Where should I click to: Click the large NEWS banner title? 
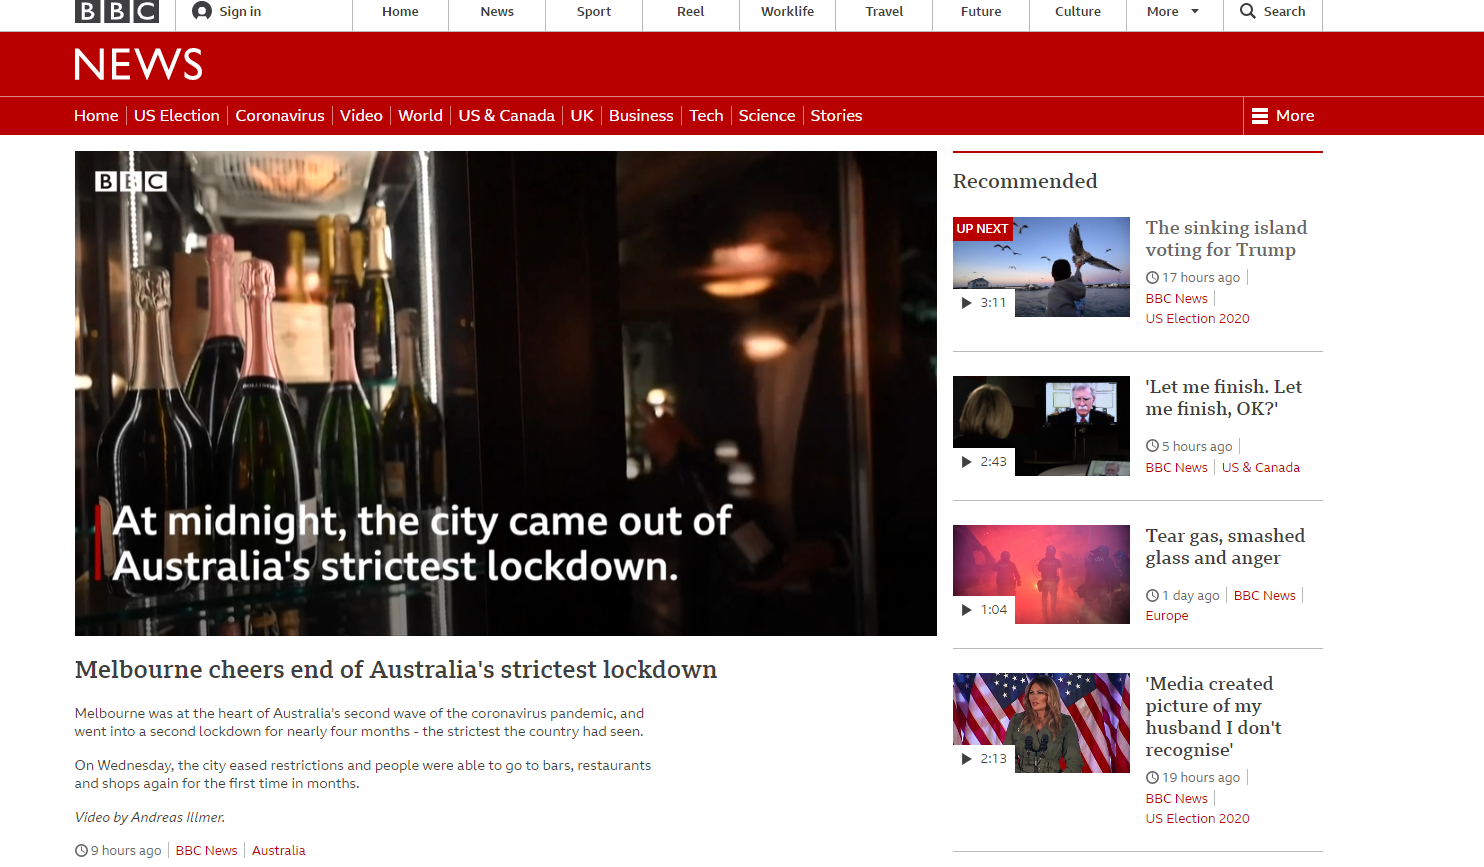pos(139,65)
